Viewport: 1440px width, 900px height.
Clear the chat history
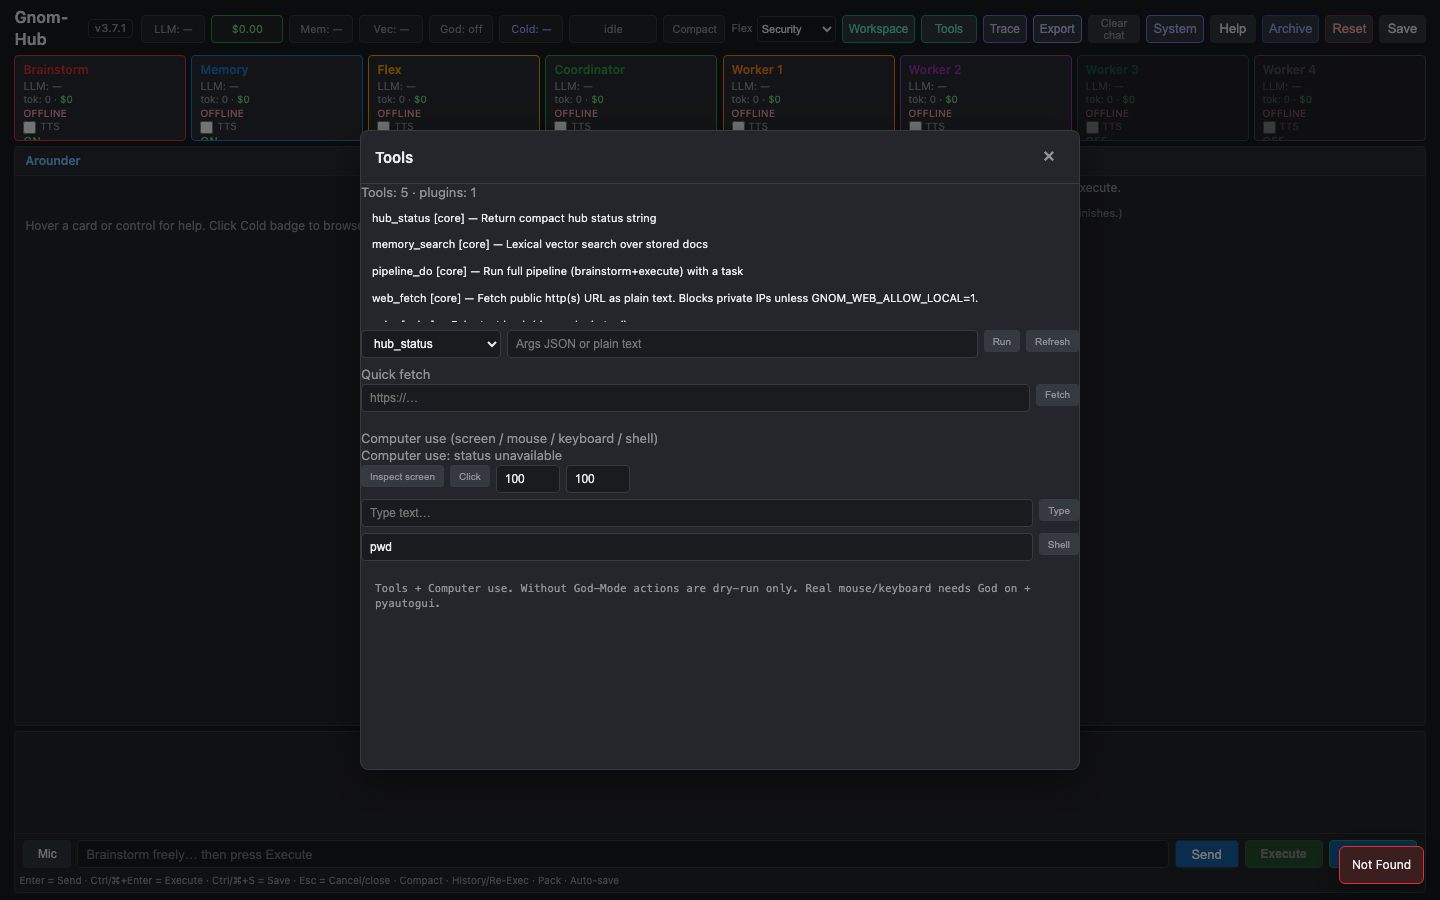click(x=1114, y=29)
